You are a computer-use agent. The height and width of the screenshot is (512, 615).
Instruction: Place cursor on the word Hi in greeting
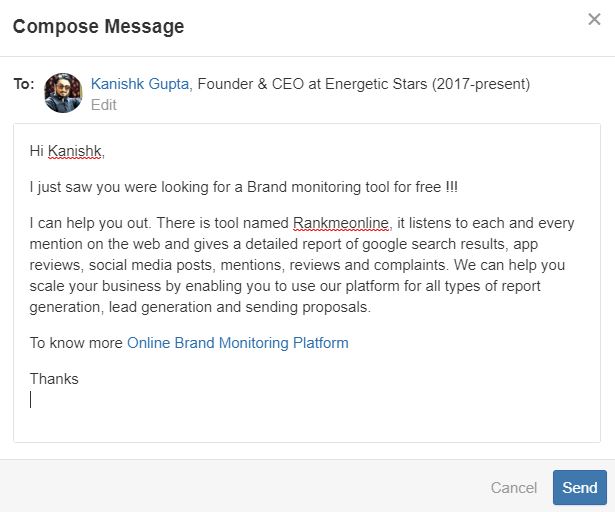coord(36,151)
